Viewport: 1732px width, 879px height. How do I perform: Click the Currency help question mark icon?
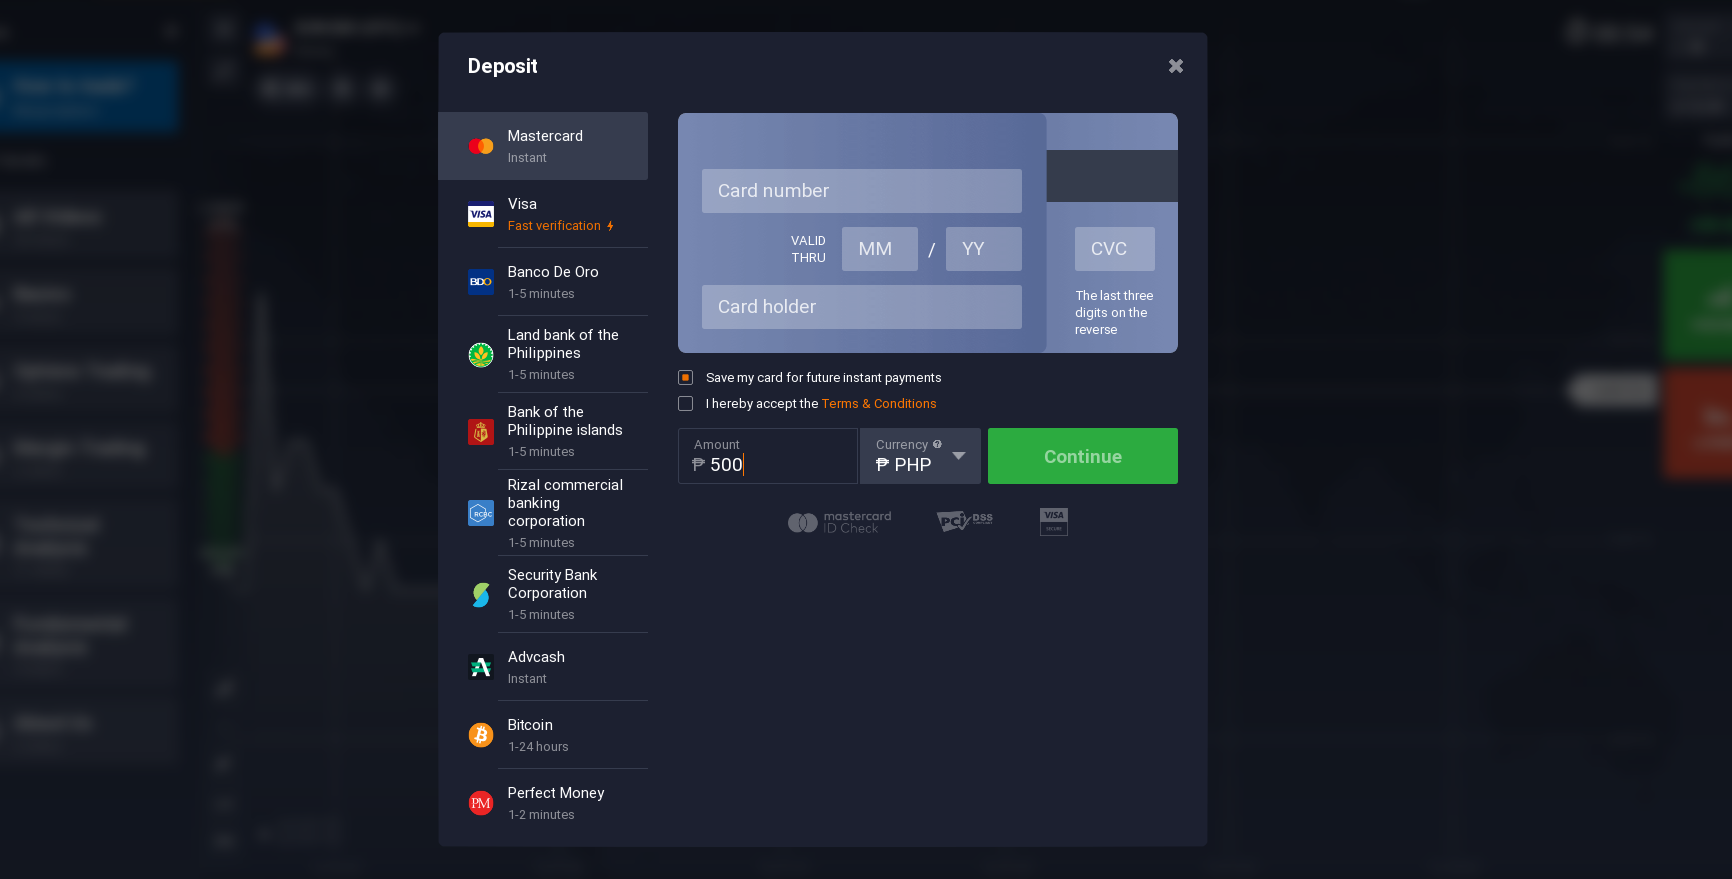click(x=937, y=444)
